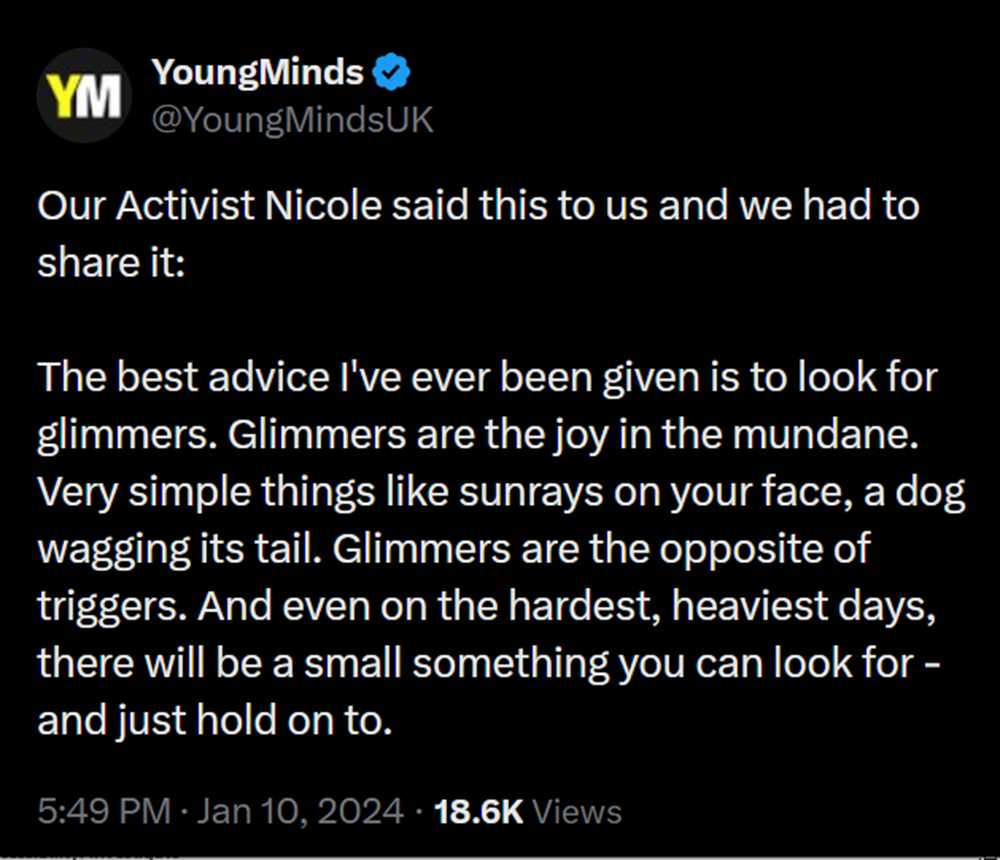Click the blue verified badge
The height and width of the screenshot is (860, 1000).
pyautogui.click(x=389, y=73)
